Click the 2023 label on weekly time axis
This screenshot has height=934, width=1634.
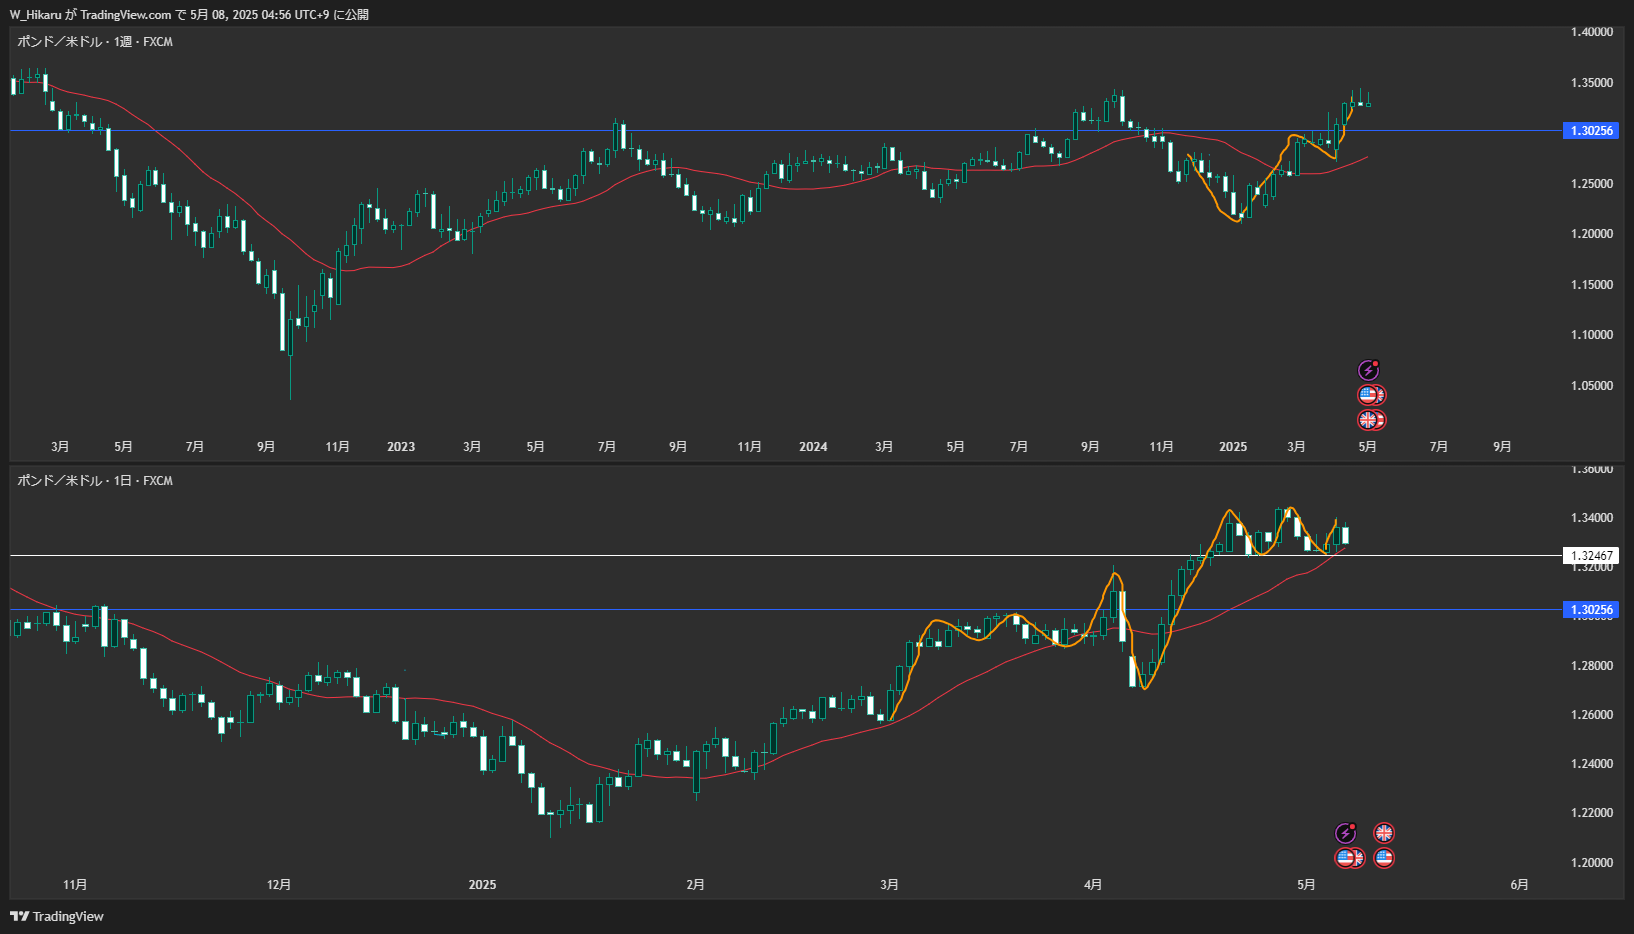tap(401, 447)
